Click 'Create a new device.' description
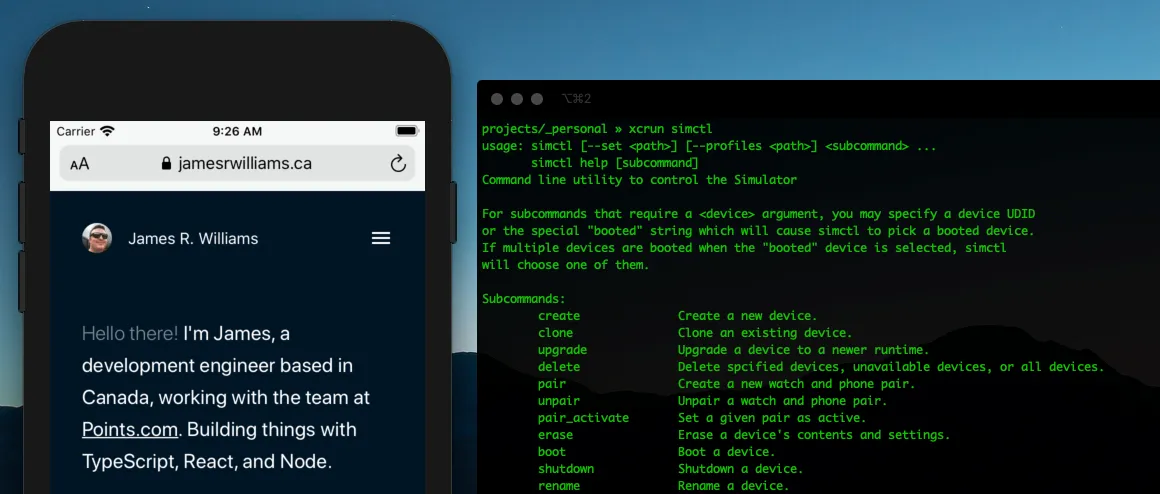Screen dimensions: 1160x494 (747, 316)
